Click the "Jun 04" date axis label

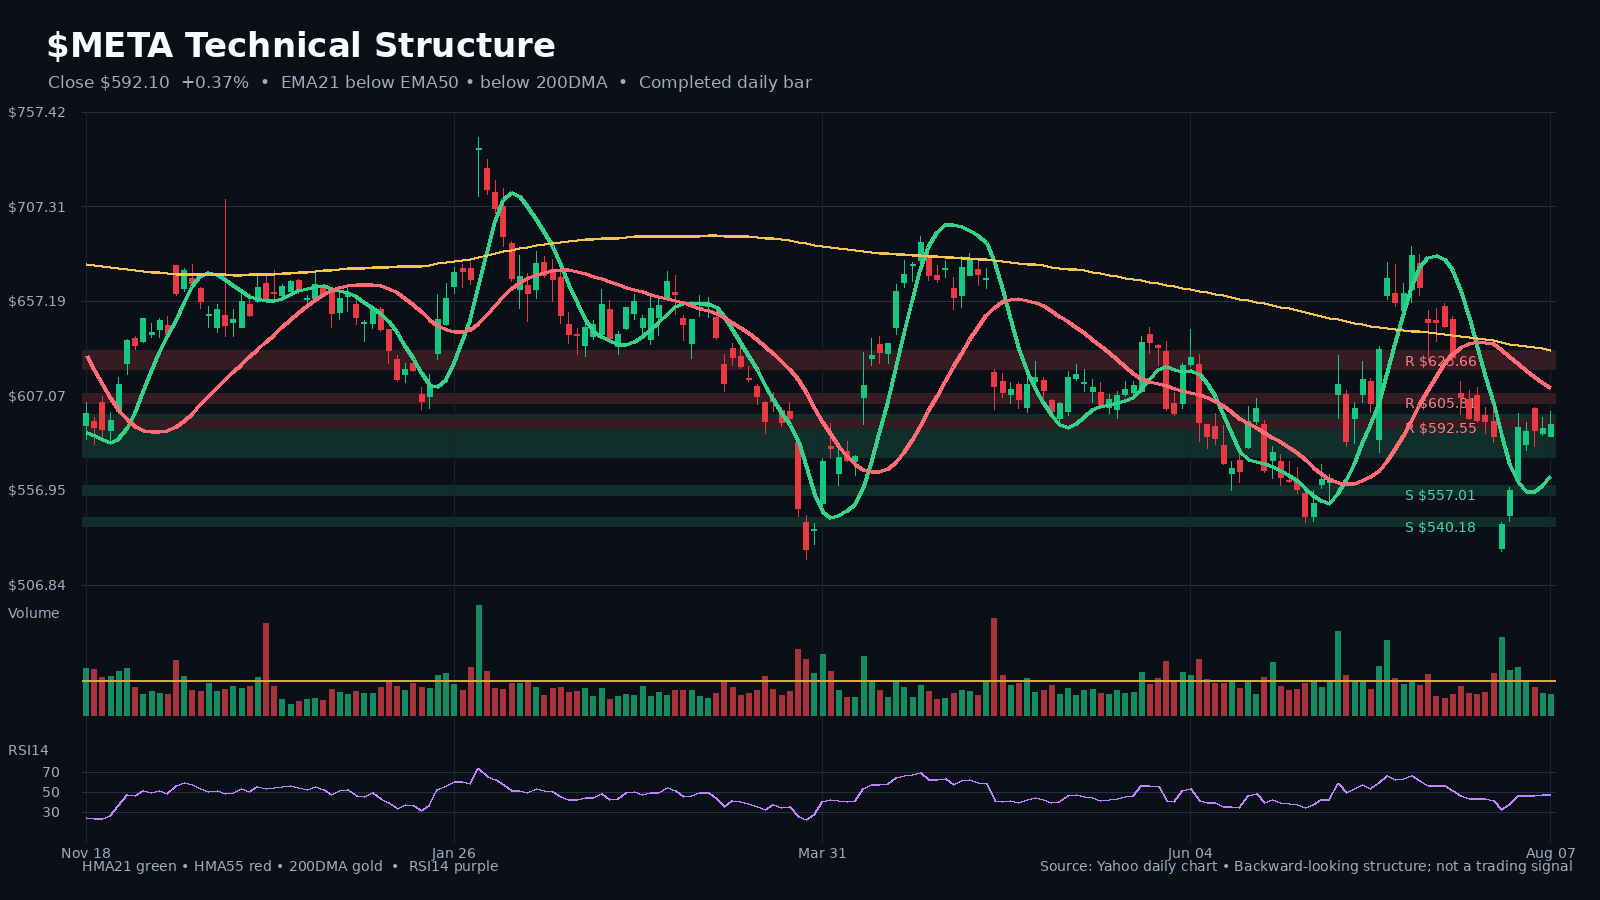click(1191, 853)
